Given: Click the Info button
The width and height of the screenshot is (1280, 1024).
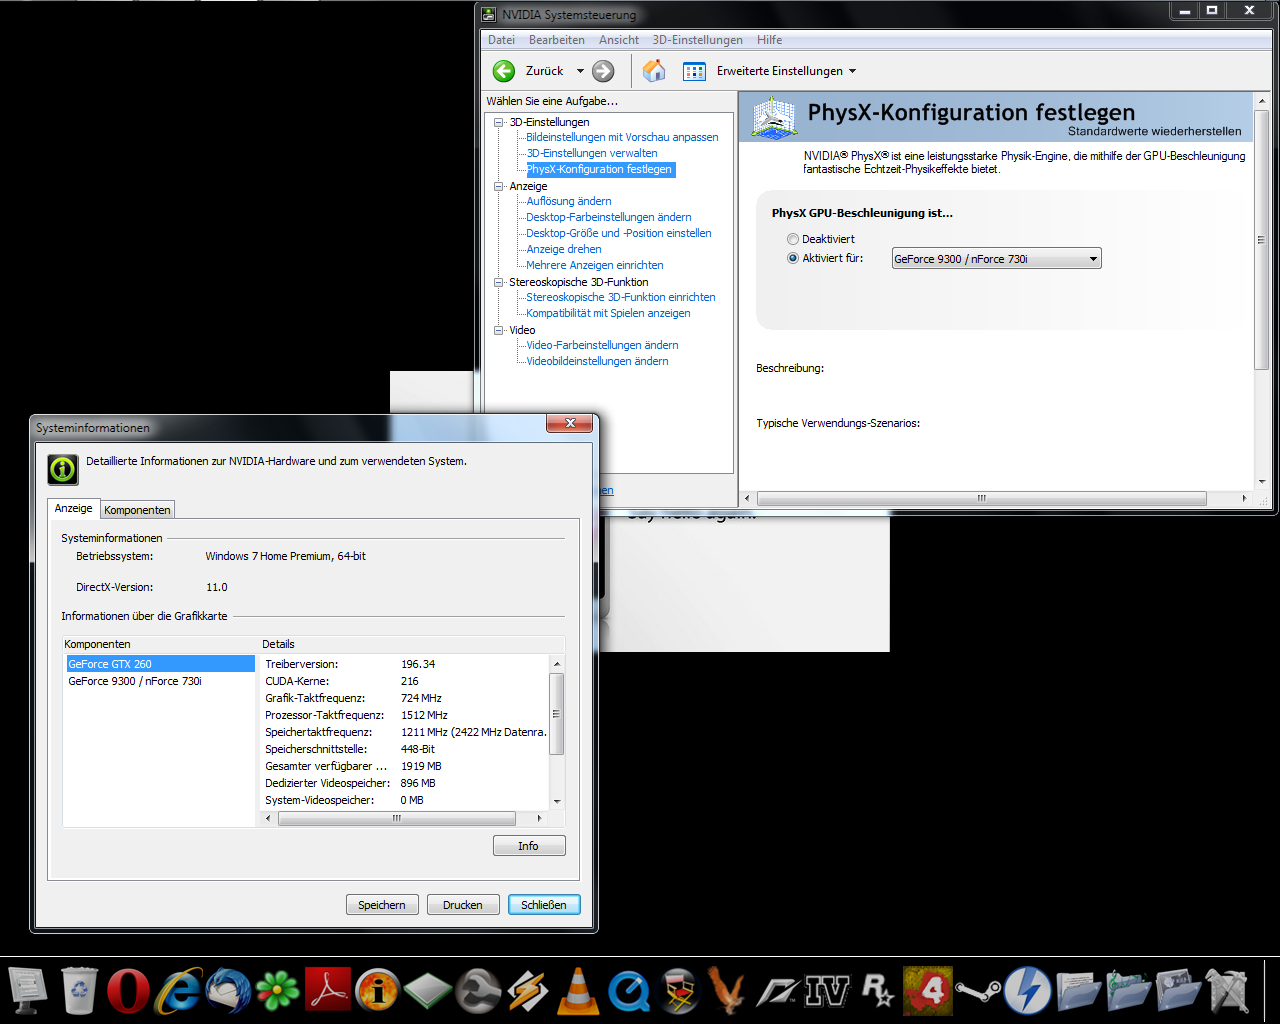Looking at the screenshot, I should (529, 846).
